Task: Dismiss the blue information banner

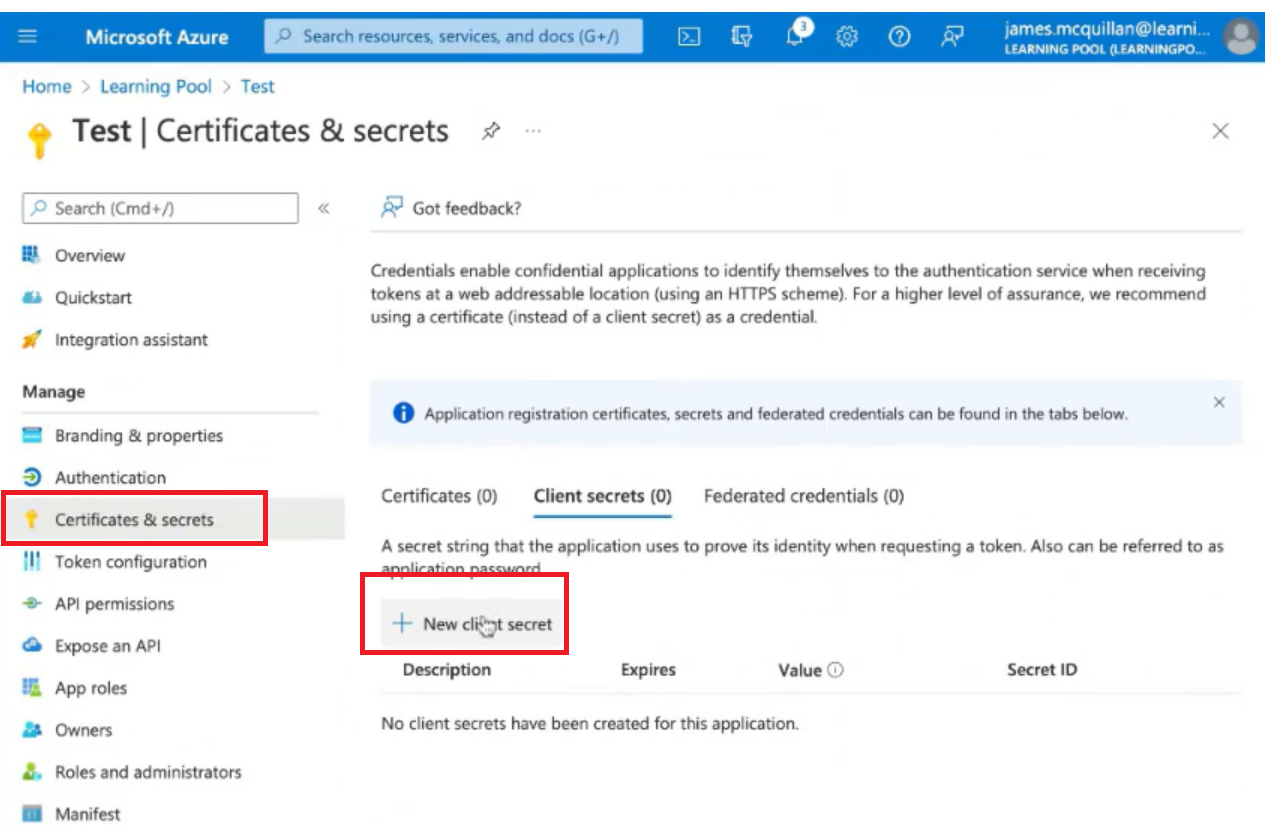Action: tap(1218, 402)
